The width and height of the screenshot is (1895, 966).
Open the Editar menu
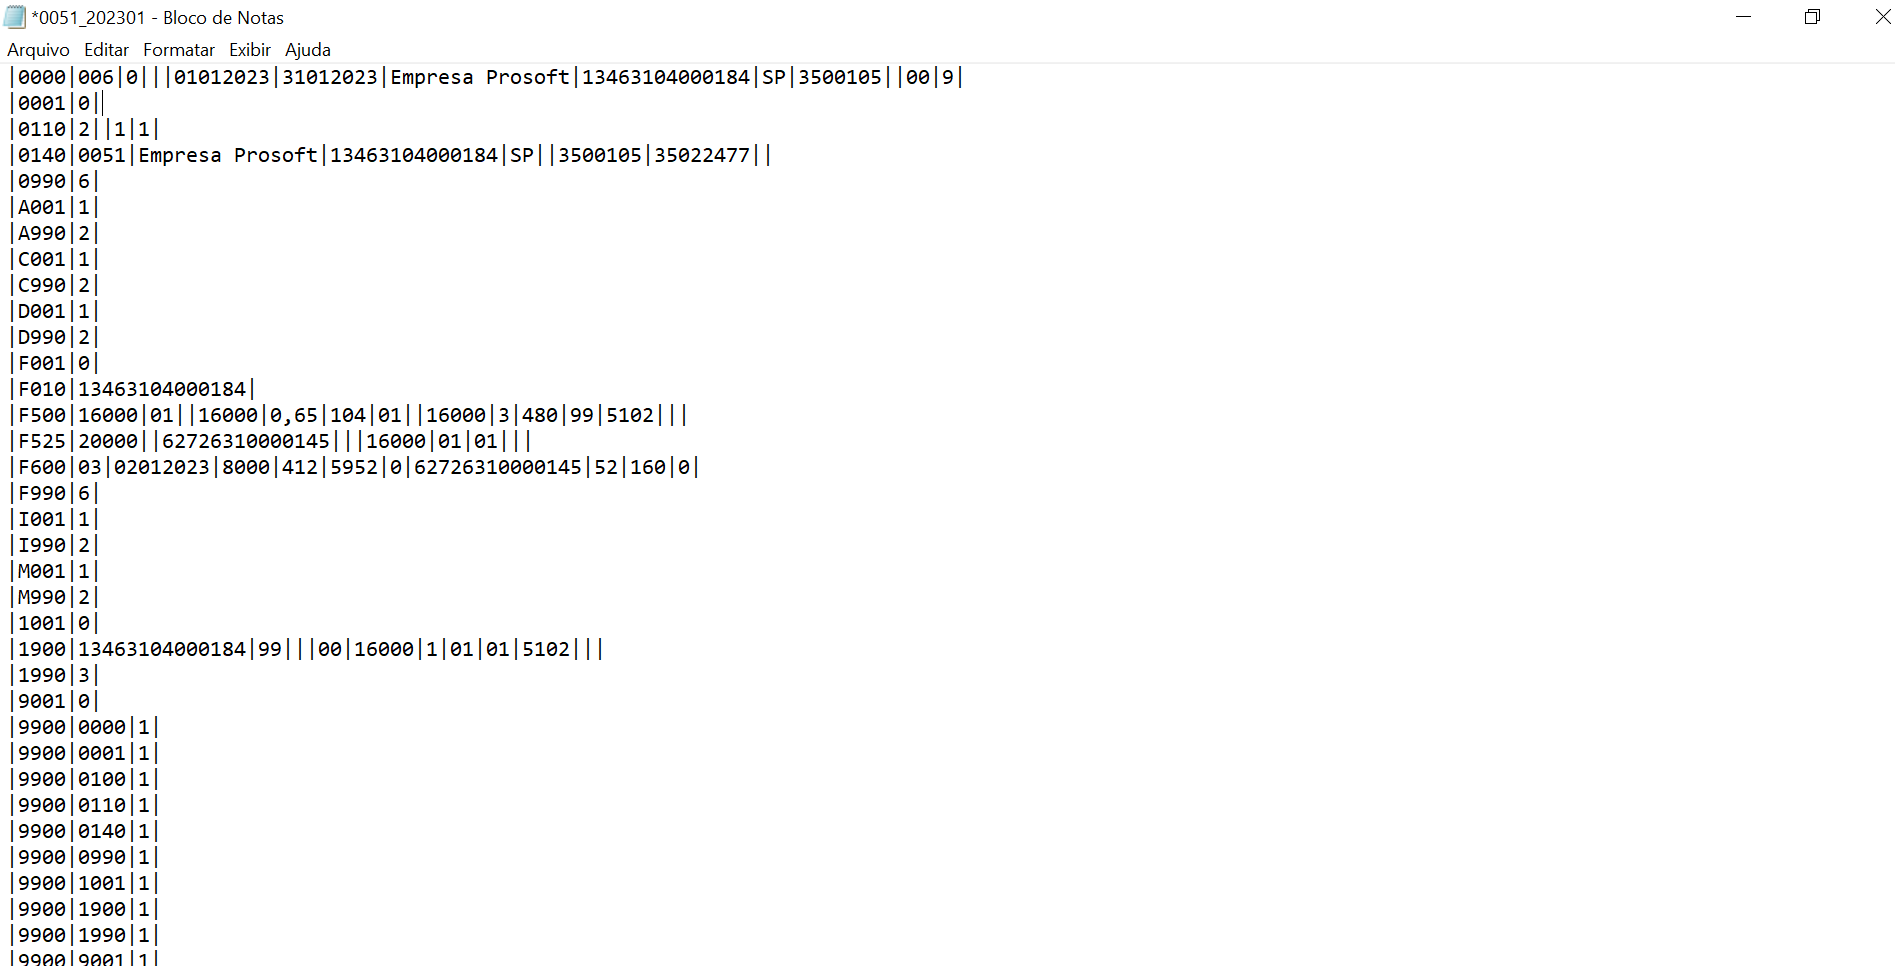tap(106, 50)
